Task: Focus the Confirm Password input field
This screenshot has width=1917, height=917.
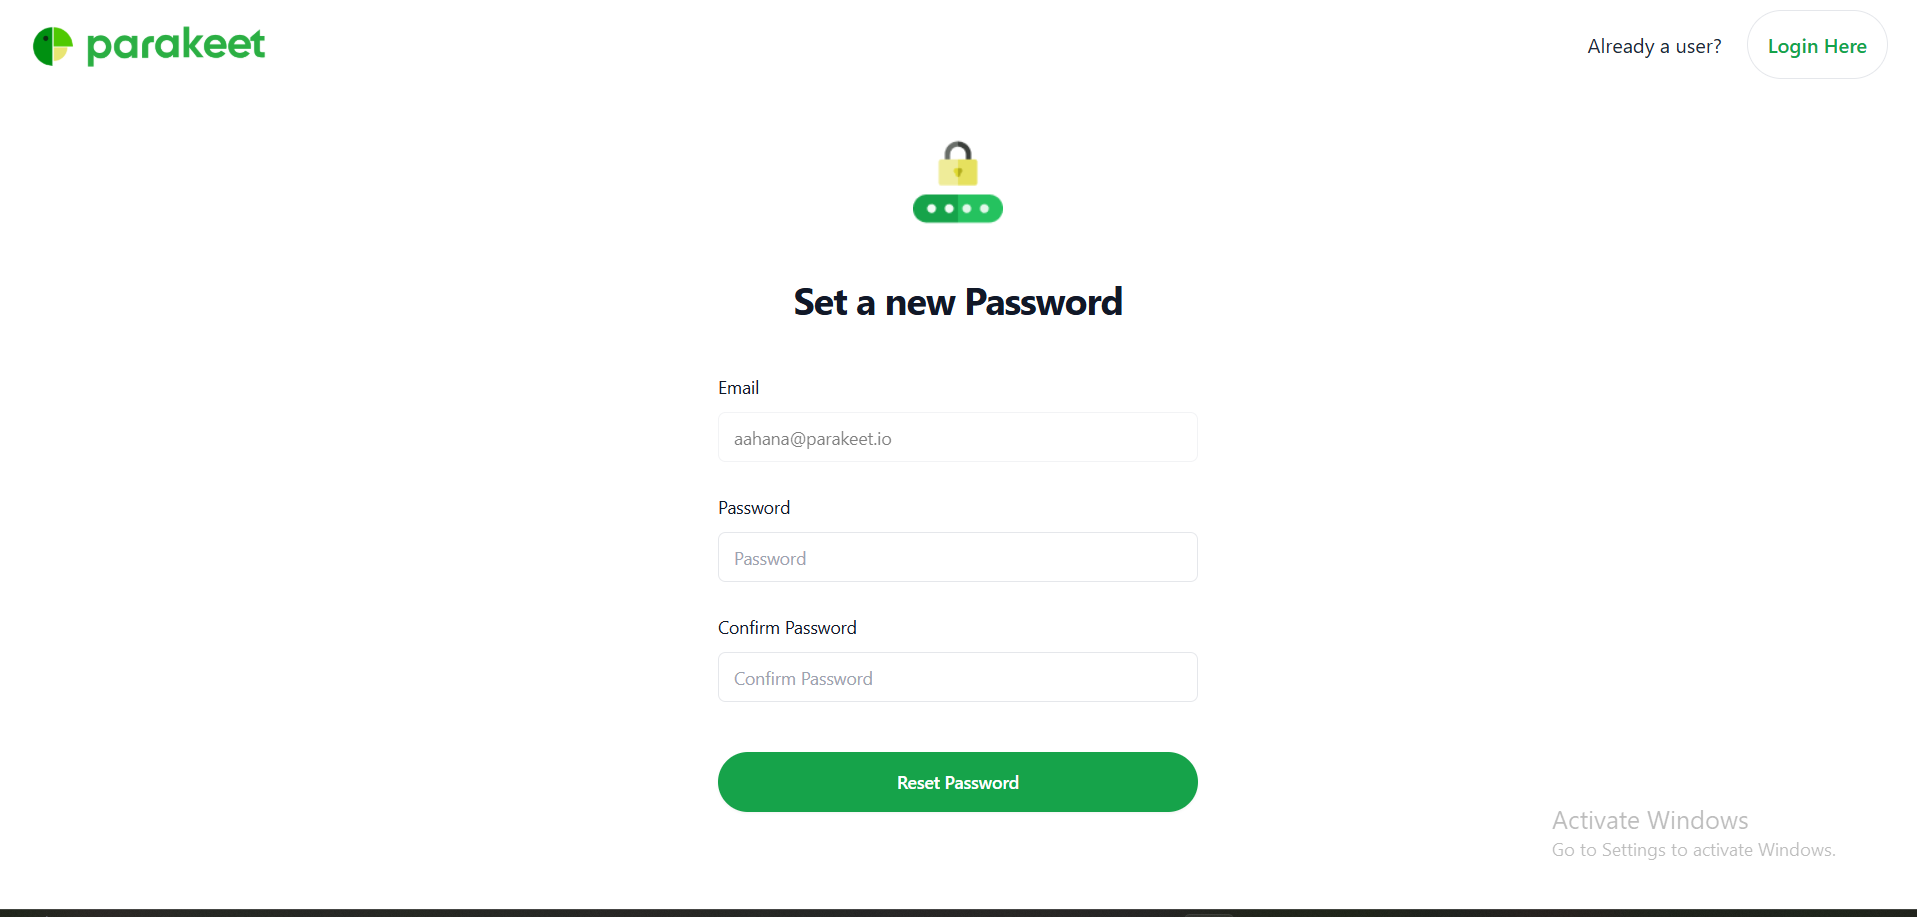Action: point(958,678)
